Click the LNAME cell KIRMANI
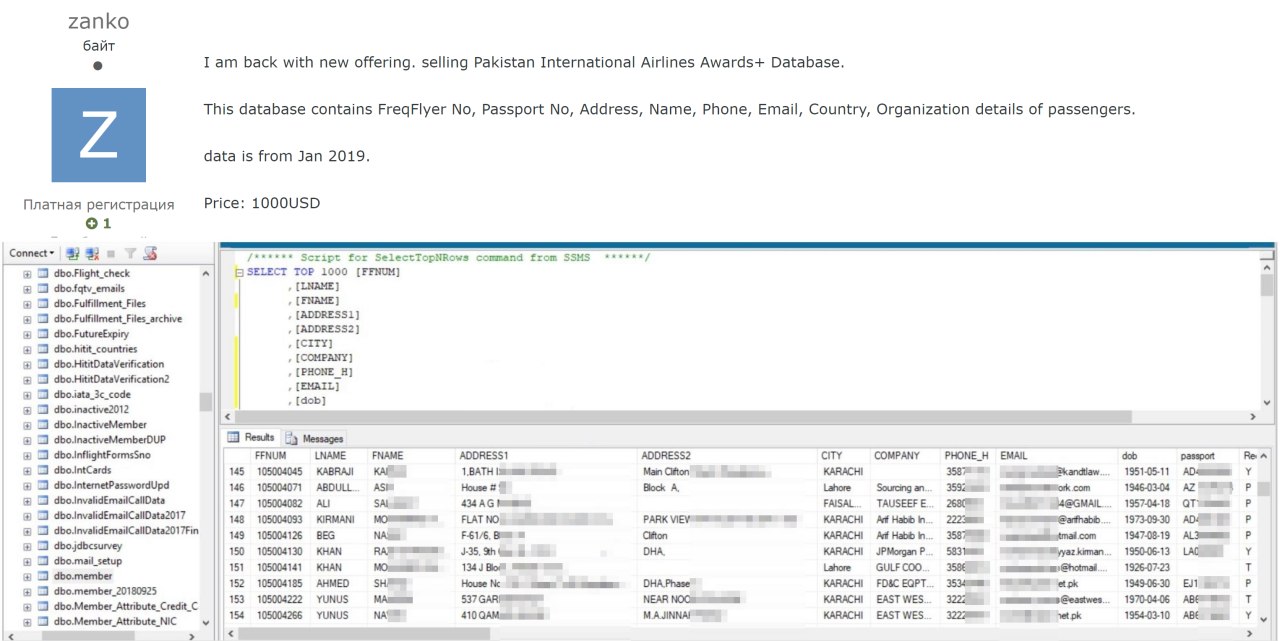 [337, 519]
